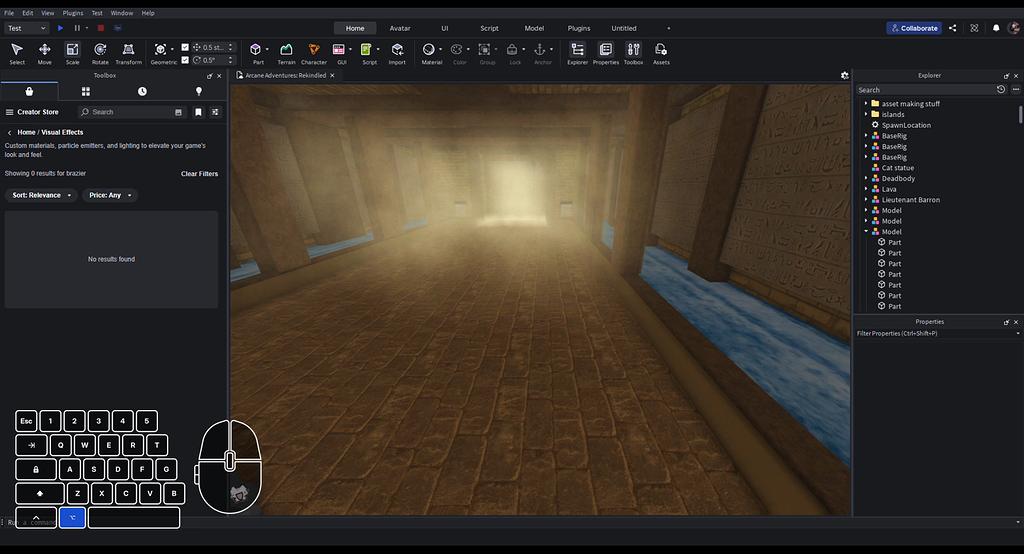Go back using Home breadcrumb arrow
This screenshot has height=554, width=1024.
9,133
